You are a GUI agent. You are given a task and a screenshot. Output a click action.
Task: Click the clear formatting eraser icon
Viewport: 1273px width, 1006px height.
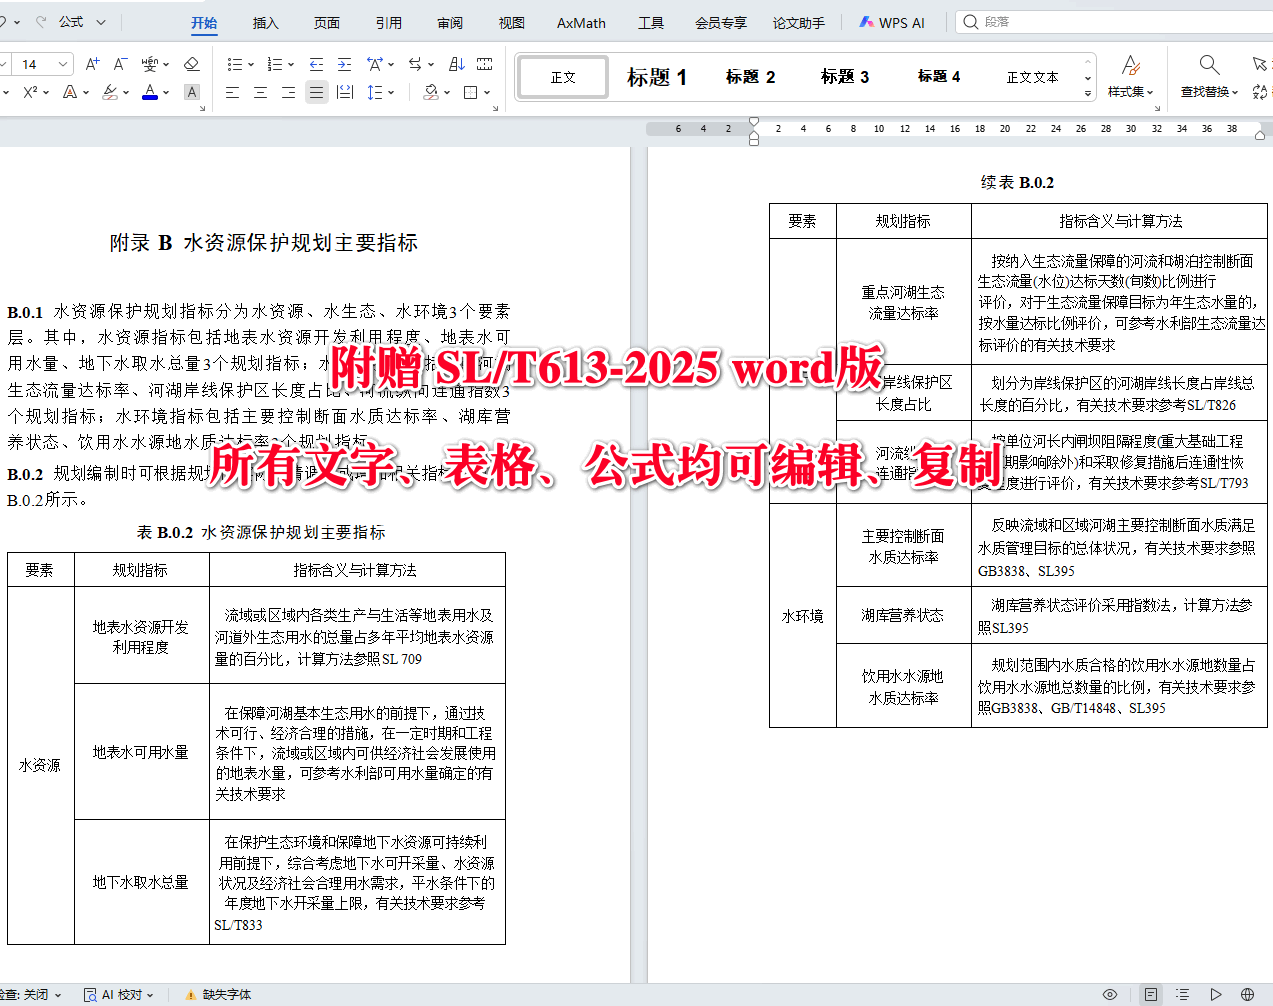point(189,63)
